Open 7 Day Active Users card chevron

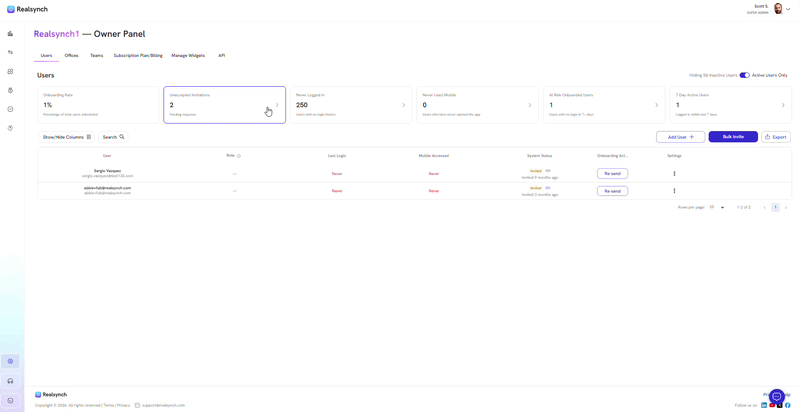tap(783, 105)
